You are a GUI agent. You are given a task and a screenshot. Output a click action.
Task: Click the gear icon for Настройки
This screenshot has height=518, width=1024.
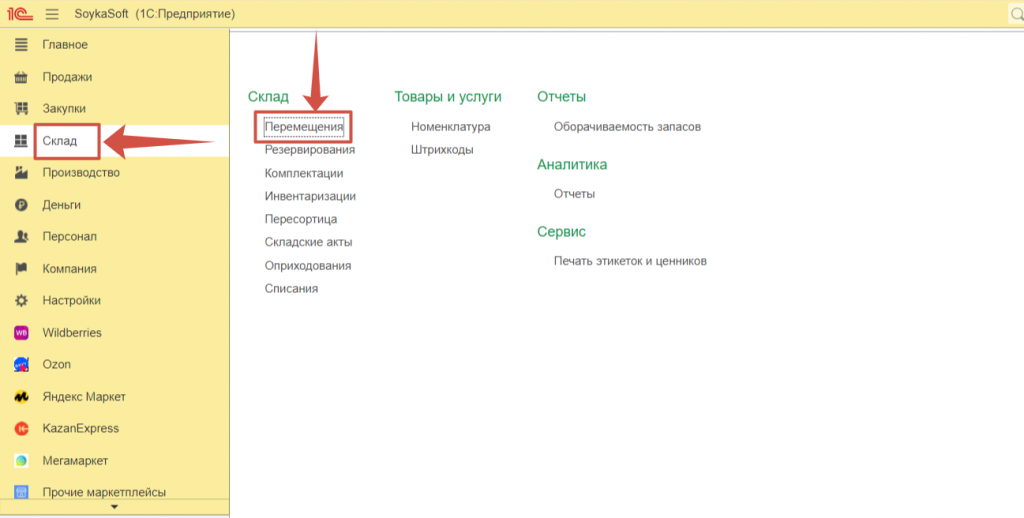pos(20,301)
